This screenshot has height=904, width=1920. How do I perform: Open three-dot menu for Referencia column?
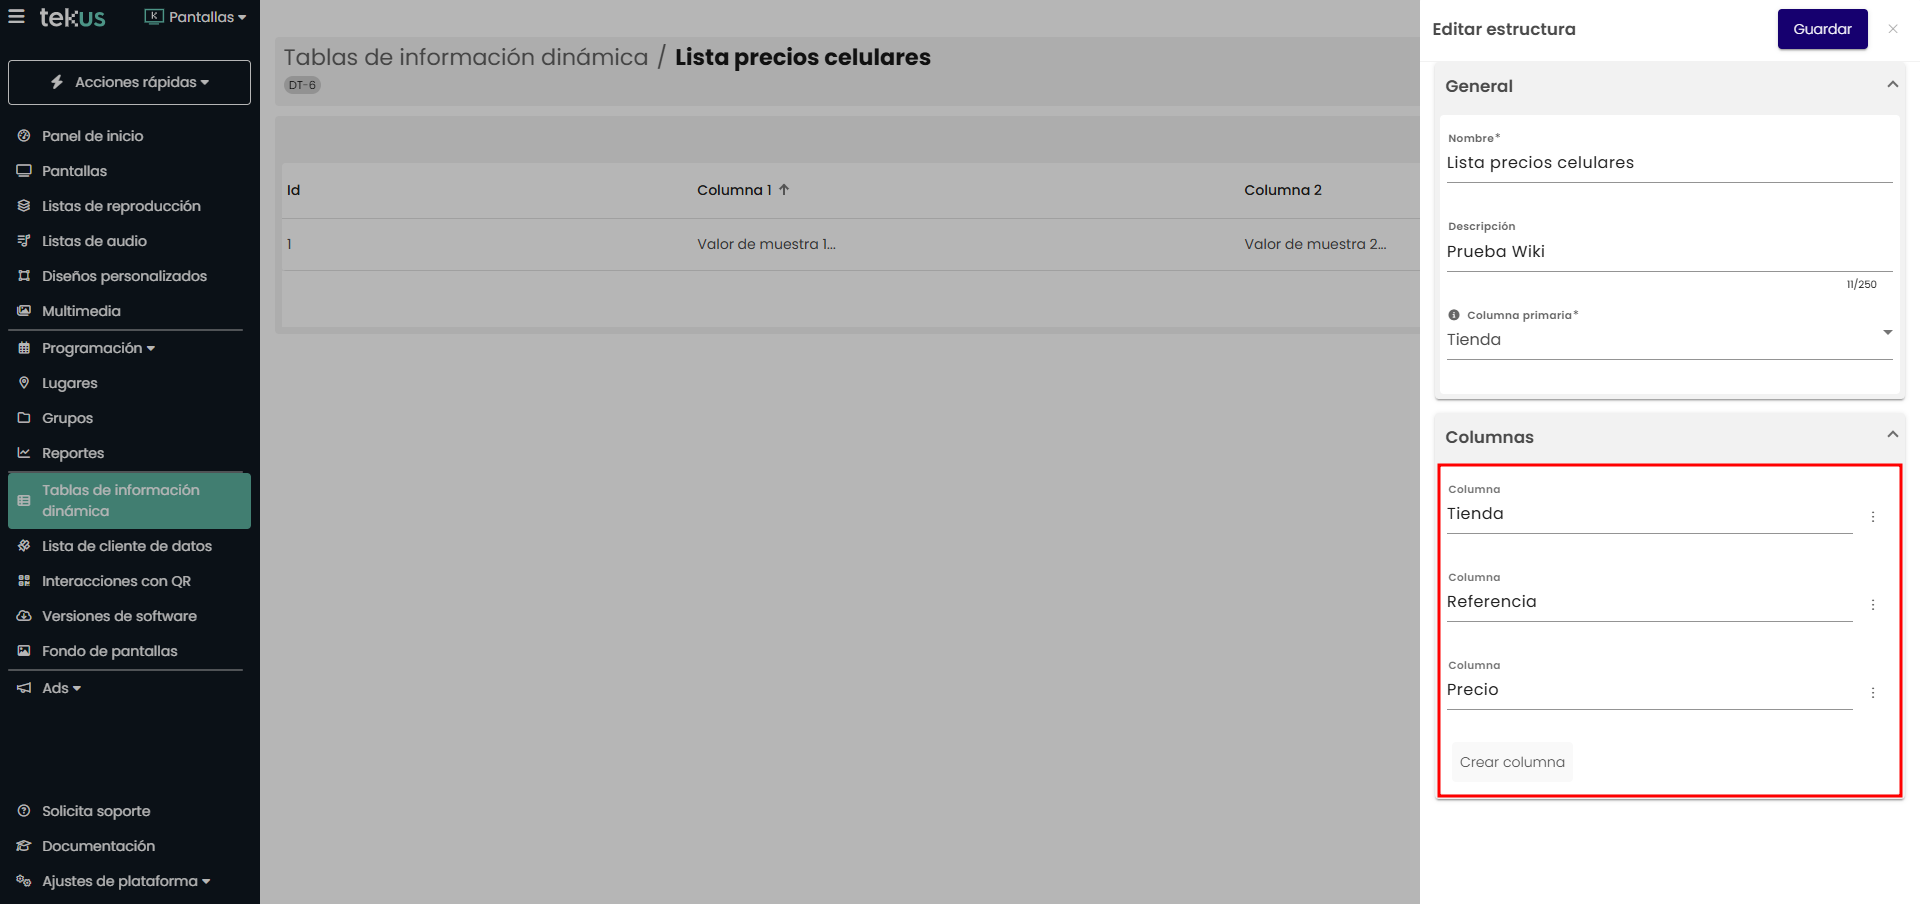tap(1872, 605)
